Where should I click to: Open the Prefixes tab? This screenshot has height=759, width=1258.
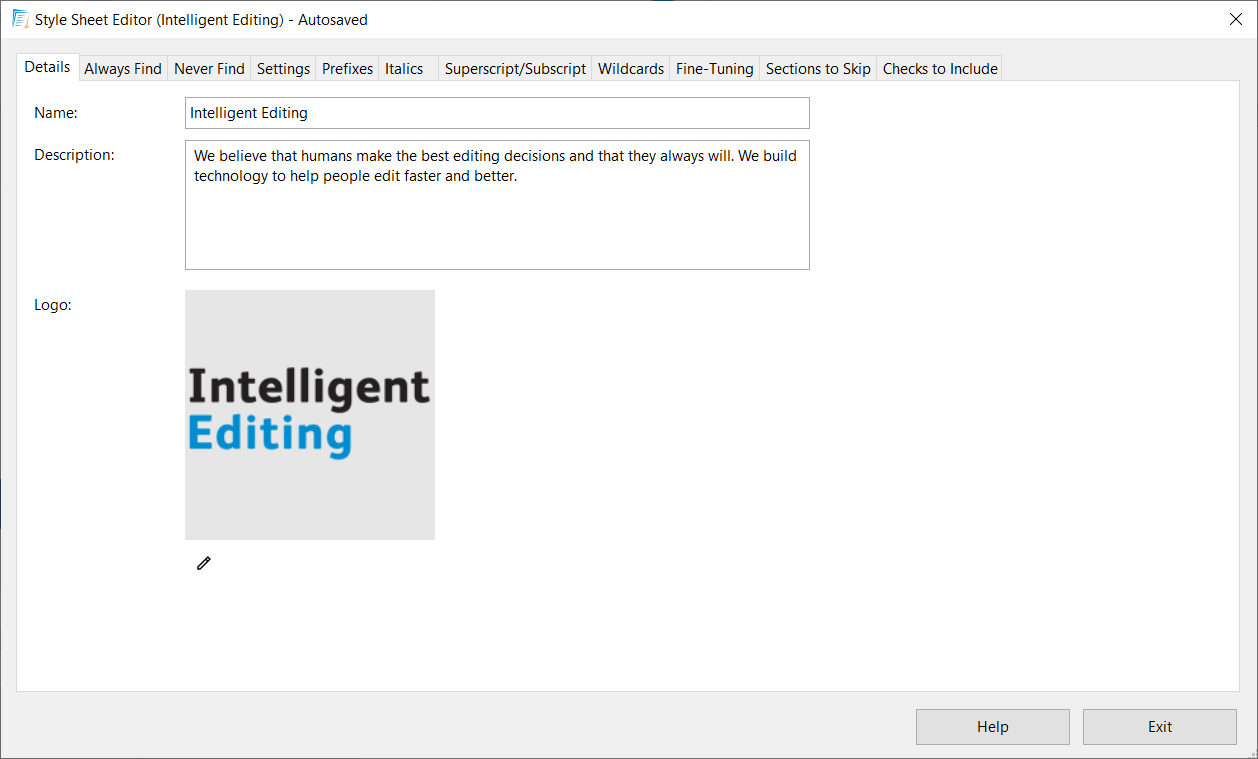(347, 69)
